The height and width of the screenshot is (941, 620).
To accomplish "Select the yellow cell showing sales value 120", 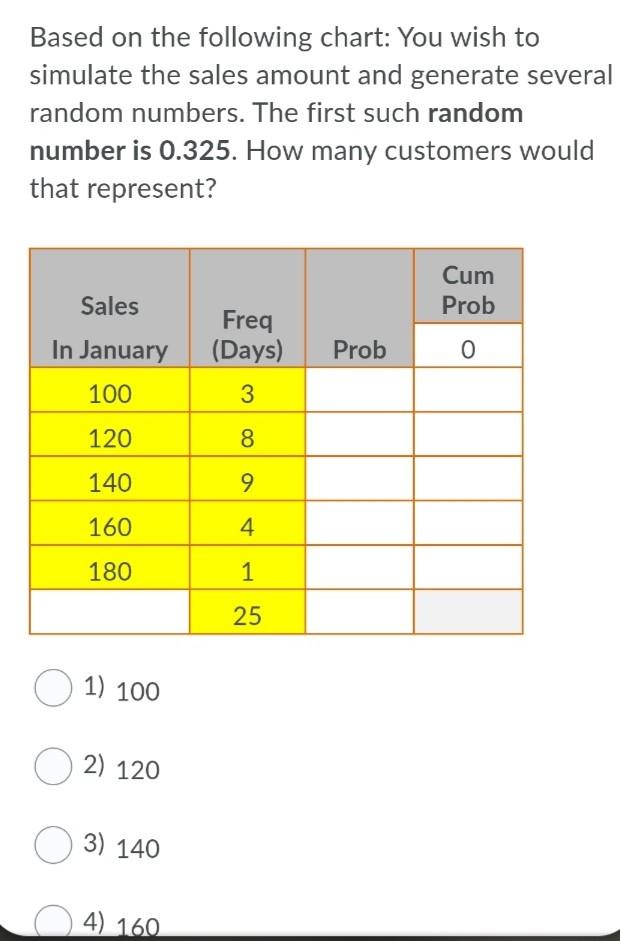I will tap(109, 437).
